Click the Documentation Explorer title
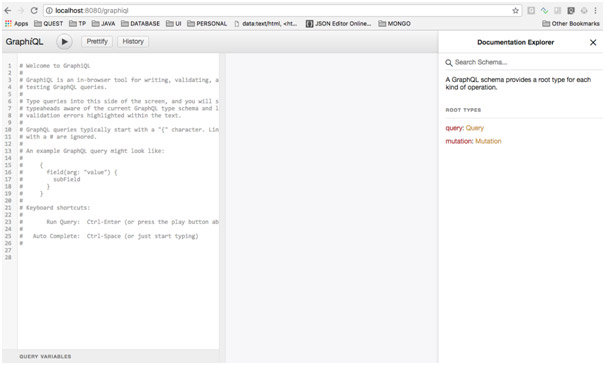Viewport: 605px width, 365px height. coord(515,42)
